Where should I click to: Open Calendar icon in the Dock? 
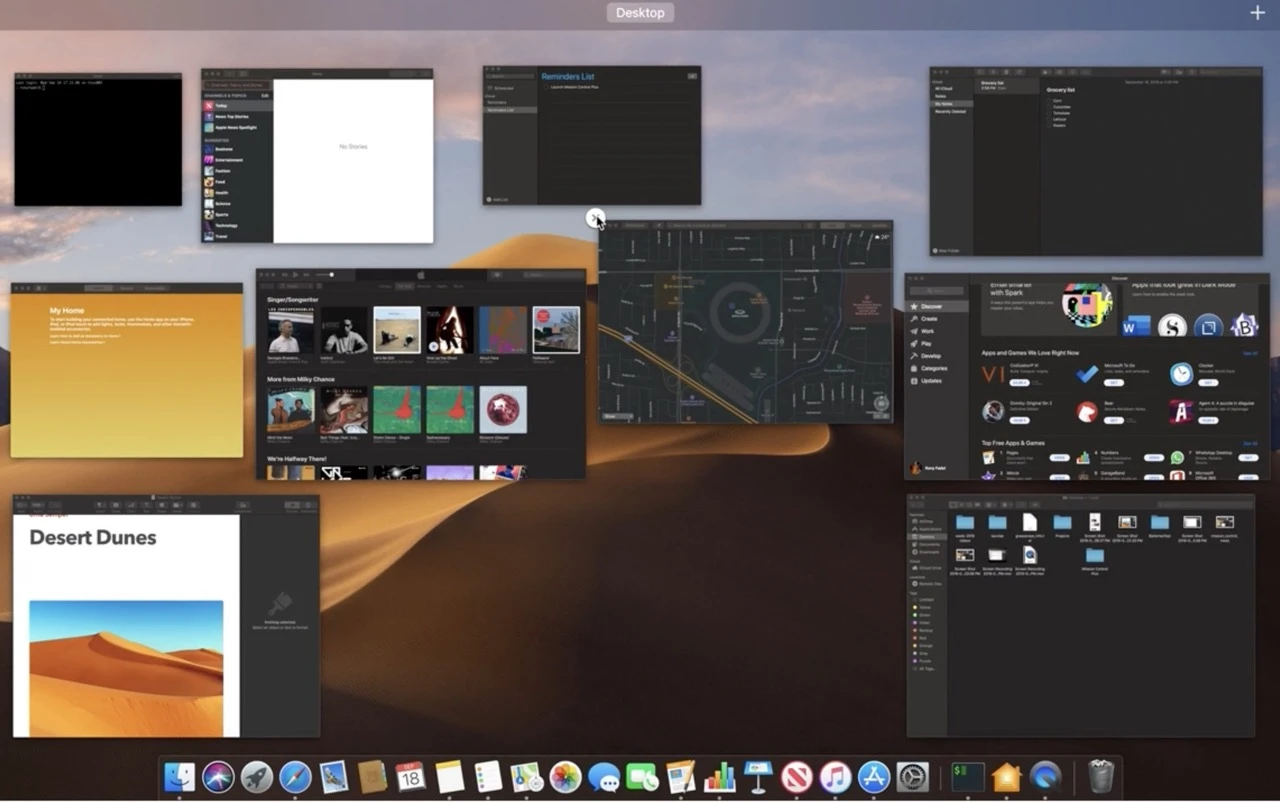point(411,777)
